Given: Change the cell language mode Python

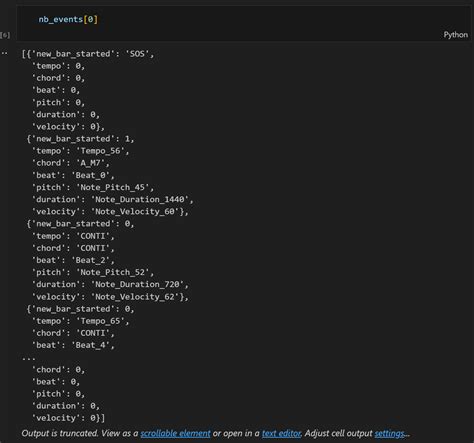Looking at the screenshot, I should click(455, 35).
